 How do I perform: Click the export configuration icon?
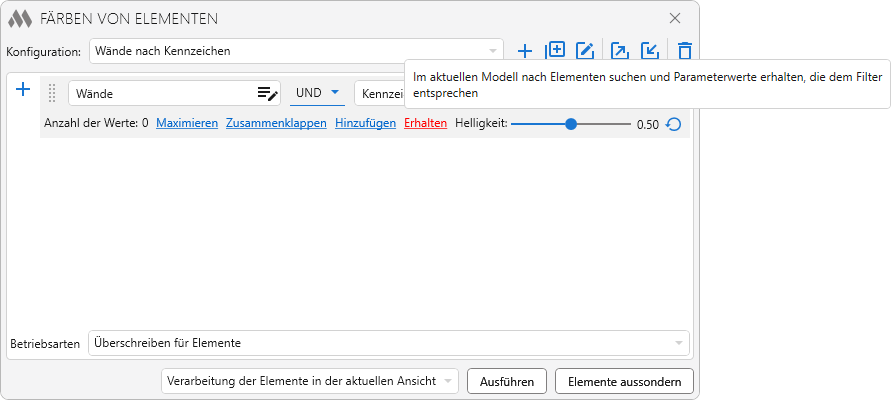coord(620,51)
